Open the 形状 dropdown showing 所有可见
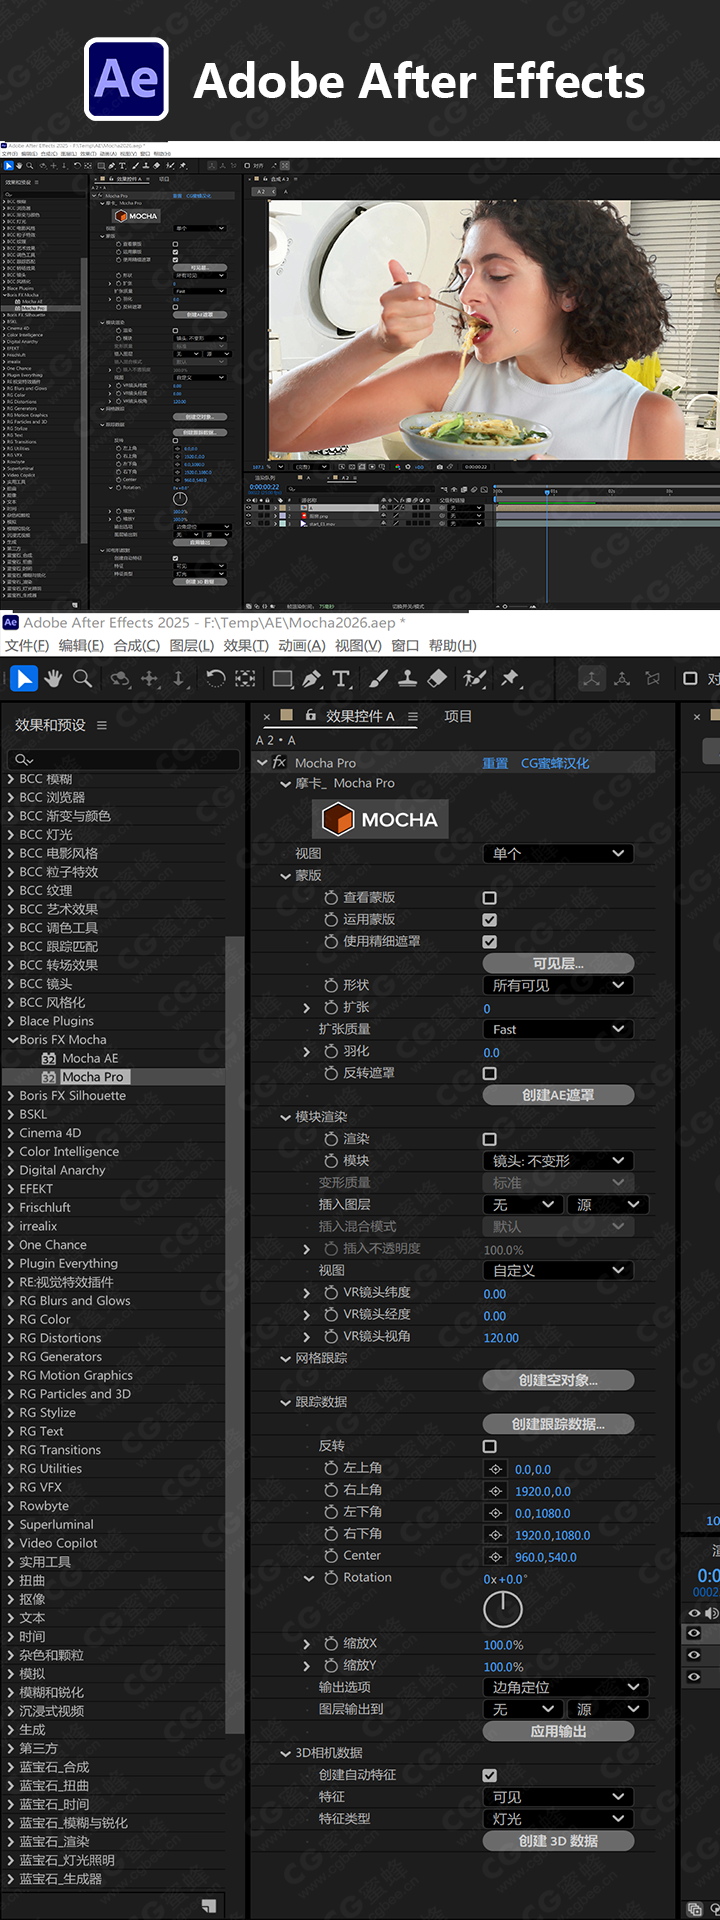Image resolution: width=720 pixels, height=1920 pixels. pyautogui.click(x=558, y=985)
